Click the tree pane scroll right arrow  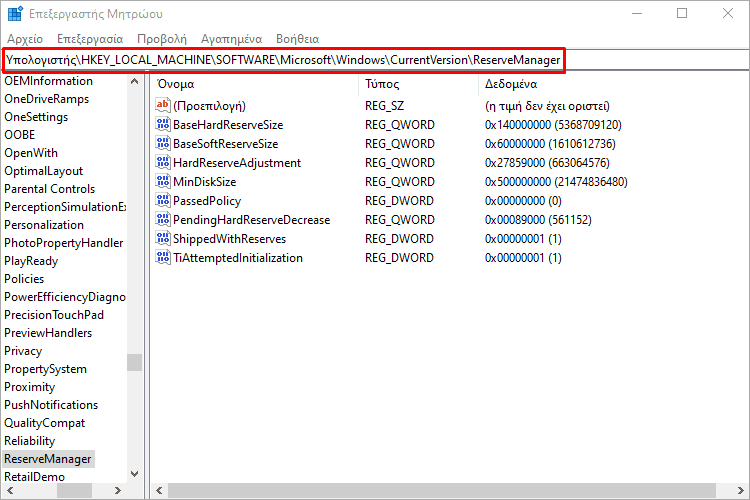point(118,490)
